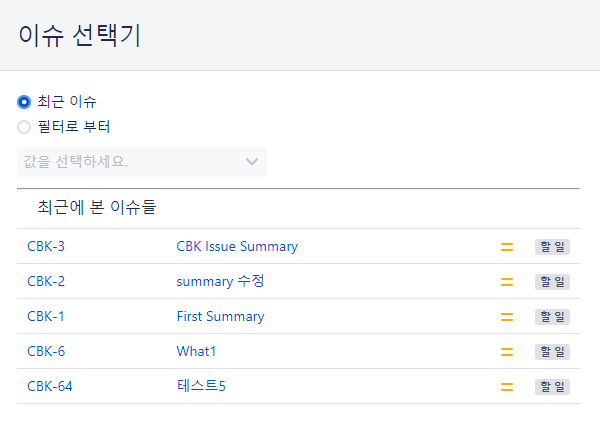Open the CBK-64 issue key link
This screenshot has height=422, width=600.
pyautogui.click(x=50, y=386)
